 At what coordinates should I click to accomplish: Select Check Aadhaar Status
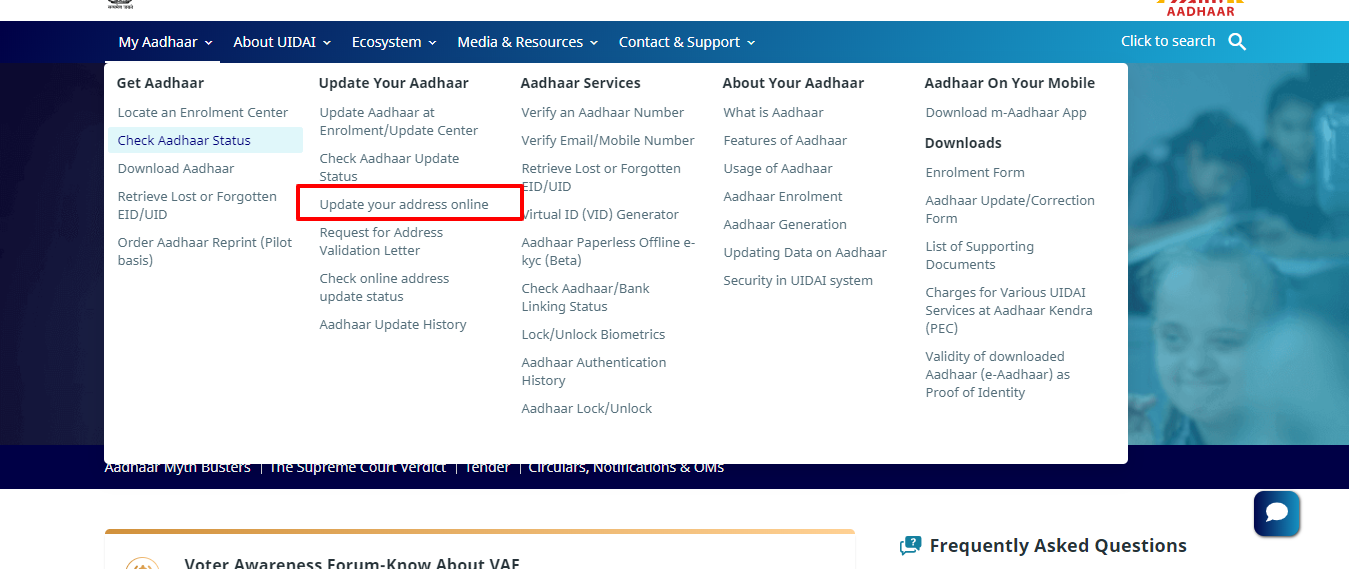pyautogui.click(x=205, y=141)
